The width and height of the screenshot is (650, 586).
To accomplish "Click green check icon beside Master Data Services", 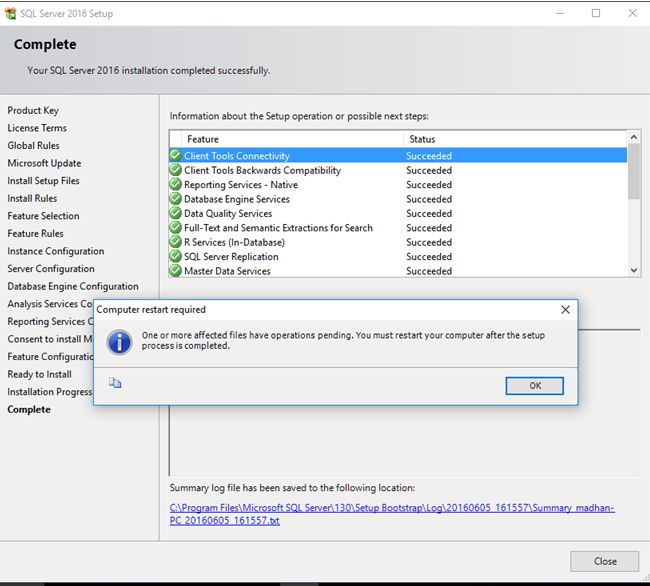I will pos(176,271).
